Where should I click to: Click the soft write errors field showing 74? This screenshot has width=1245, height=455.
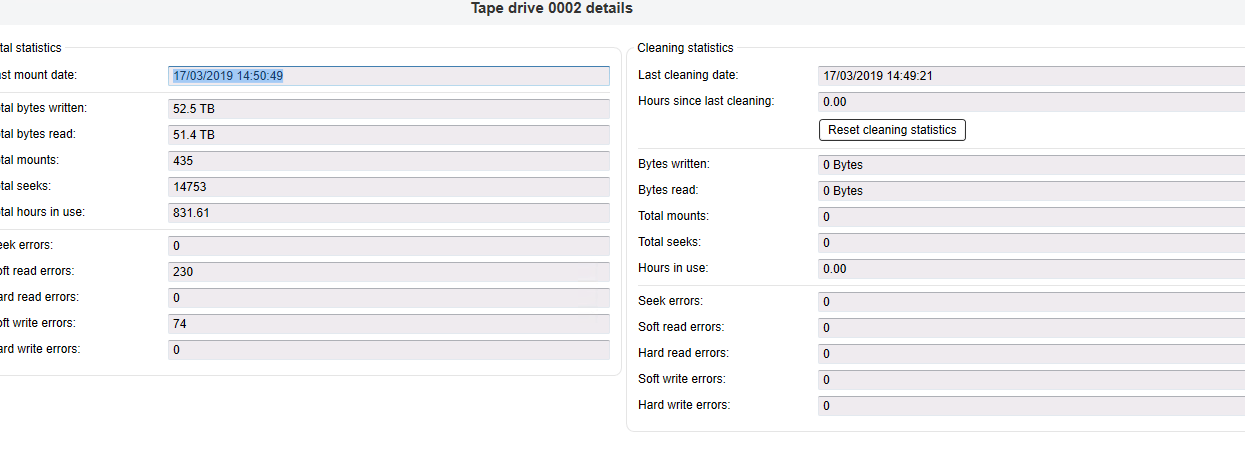[x=388, y=324]
